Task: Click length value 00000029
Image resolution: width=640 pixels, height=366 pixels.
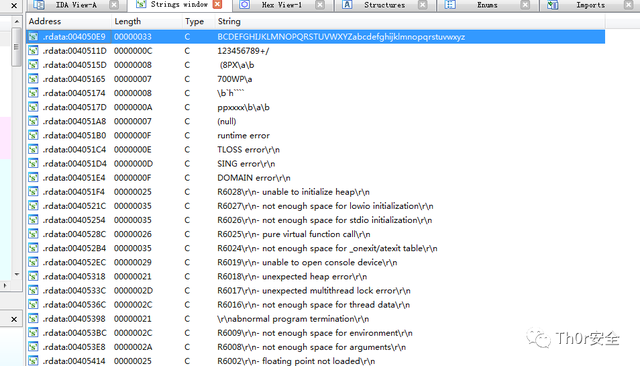Action: pos(133,262)
